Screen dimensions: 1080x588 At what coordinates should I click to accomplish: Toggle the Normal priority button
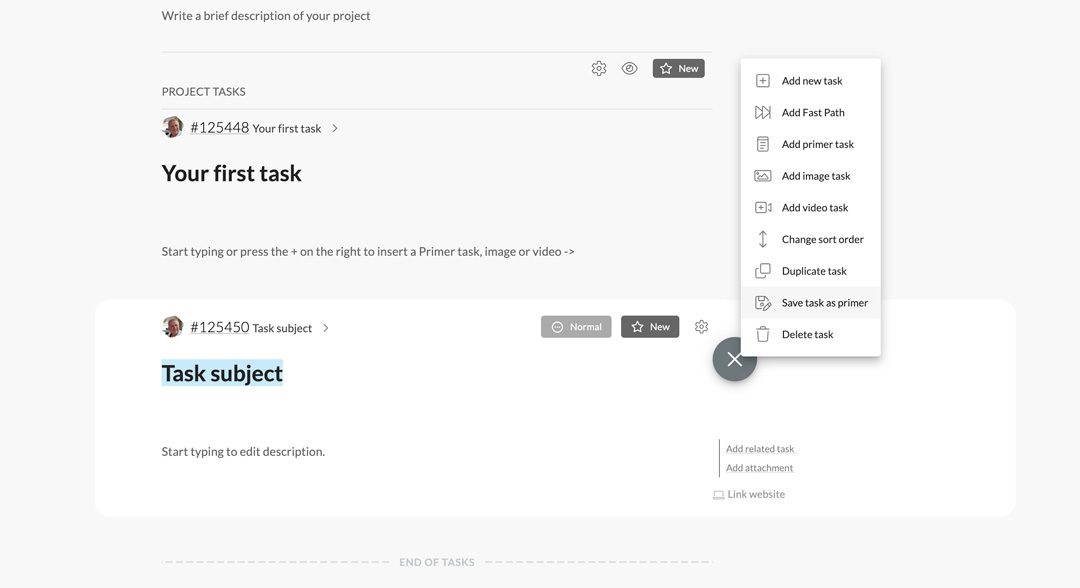tap(576, 327)
